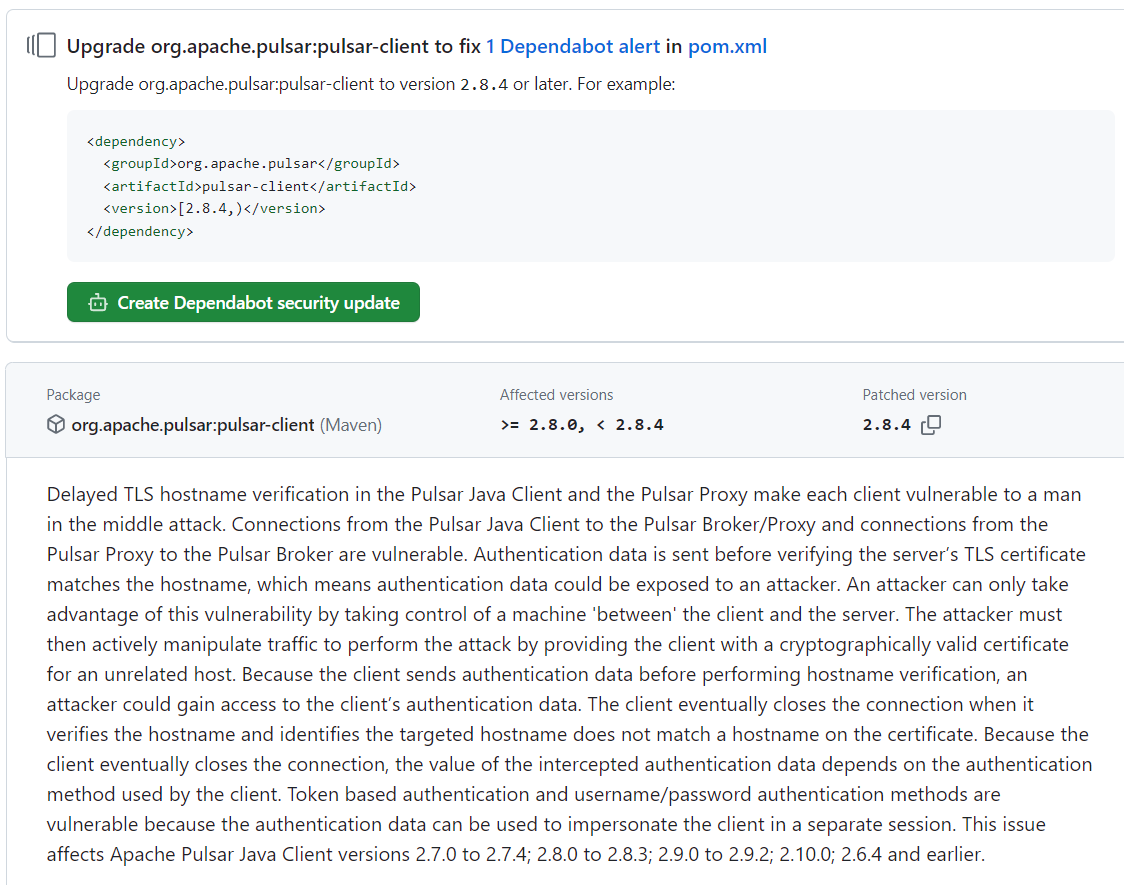Select the affected versions range >= 2.8.0, < 2.8.4

pos(580,424)
